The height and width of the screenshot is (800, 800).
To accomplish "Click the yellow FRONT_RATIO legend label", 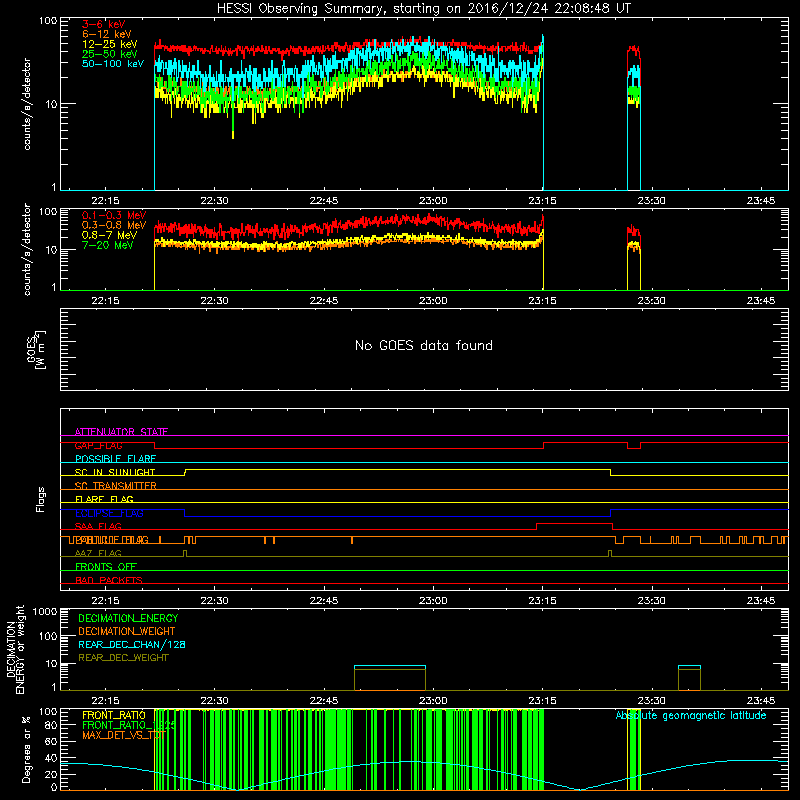I will (114, 715).
